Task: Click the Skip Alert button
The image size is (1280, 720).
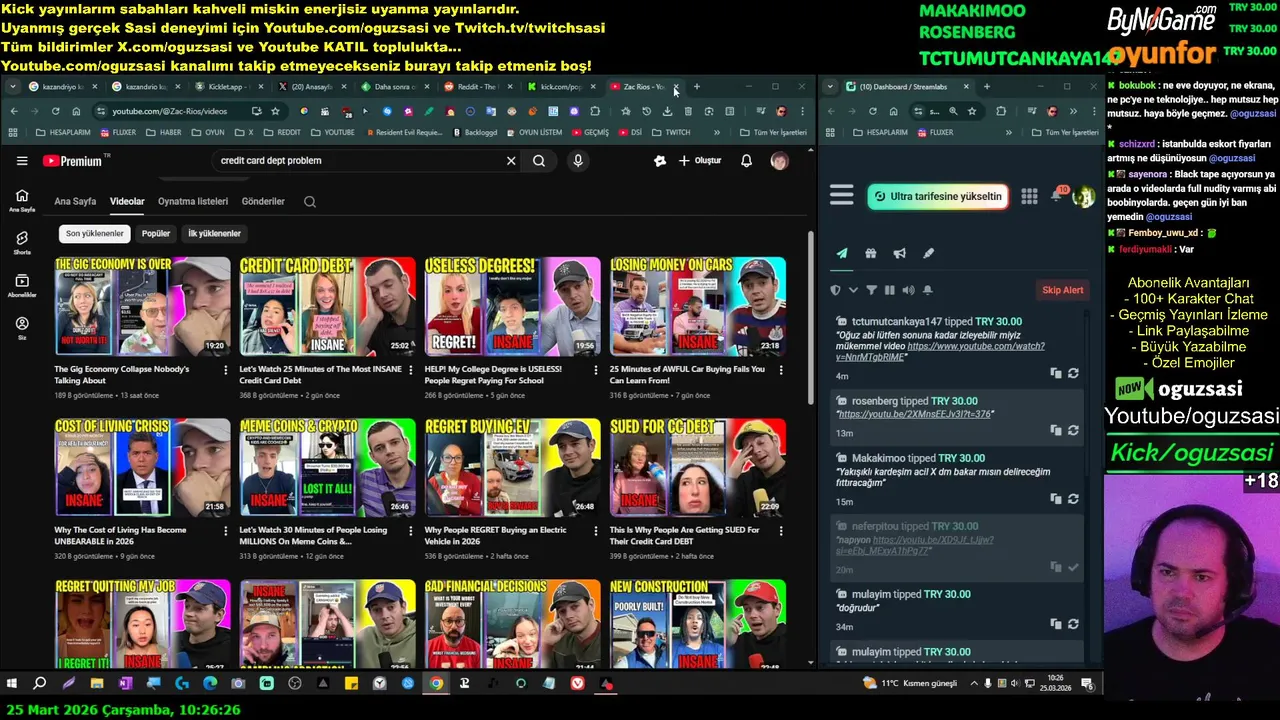Action: coord(1063,290)
